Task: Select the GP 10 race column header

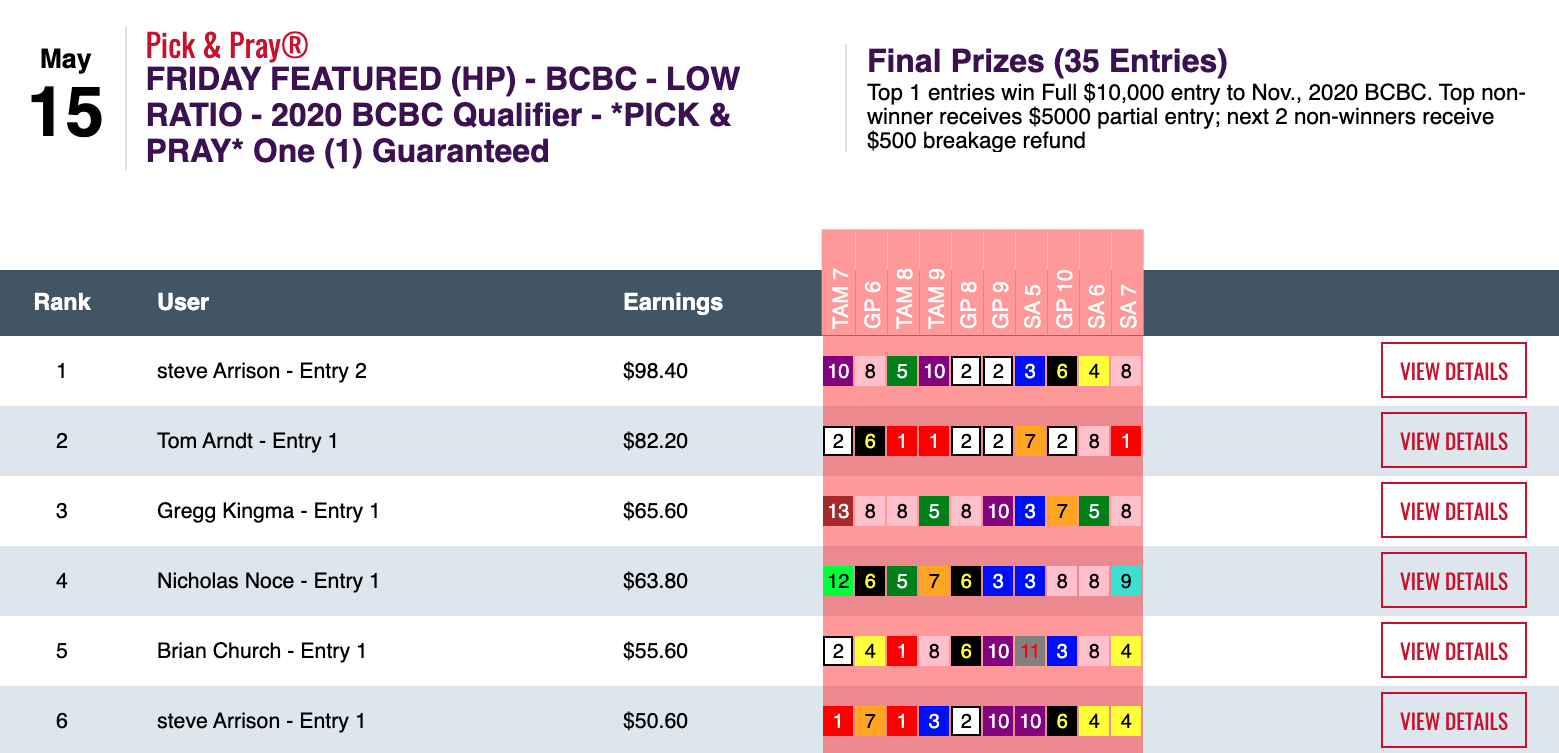Action: (x=1062, y=298)
